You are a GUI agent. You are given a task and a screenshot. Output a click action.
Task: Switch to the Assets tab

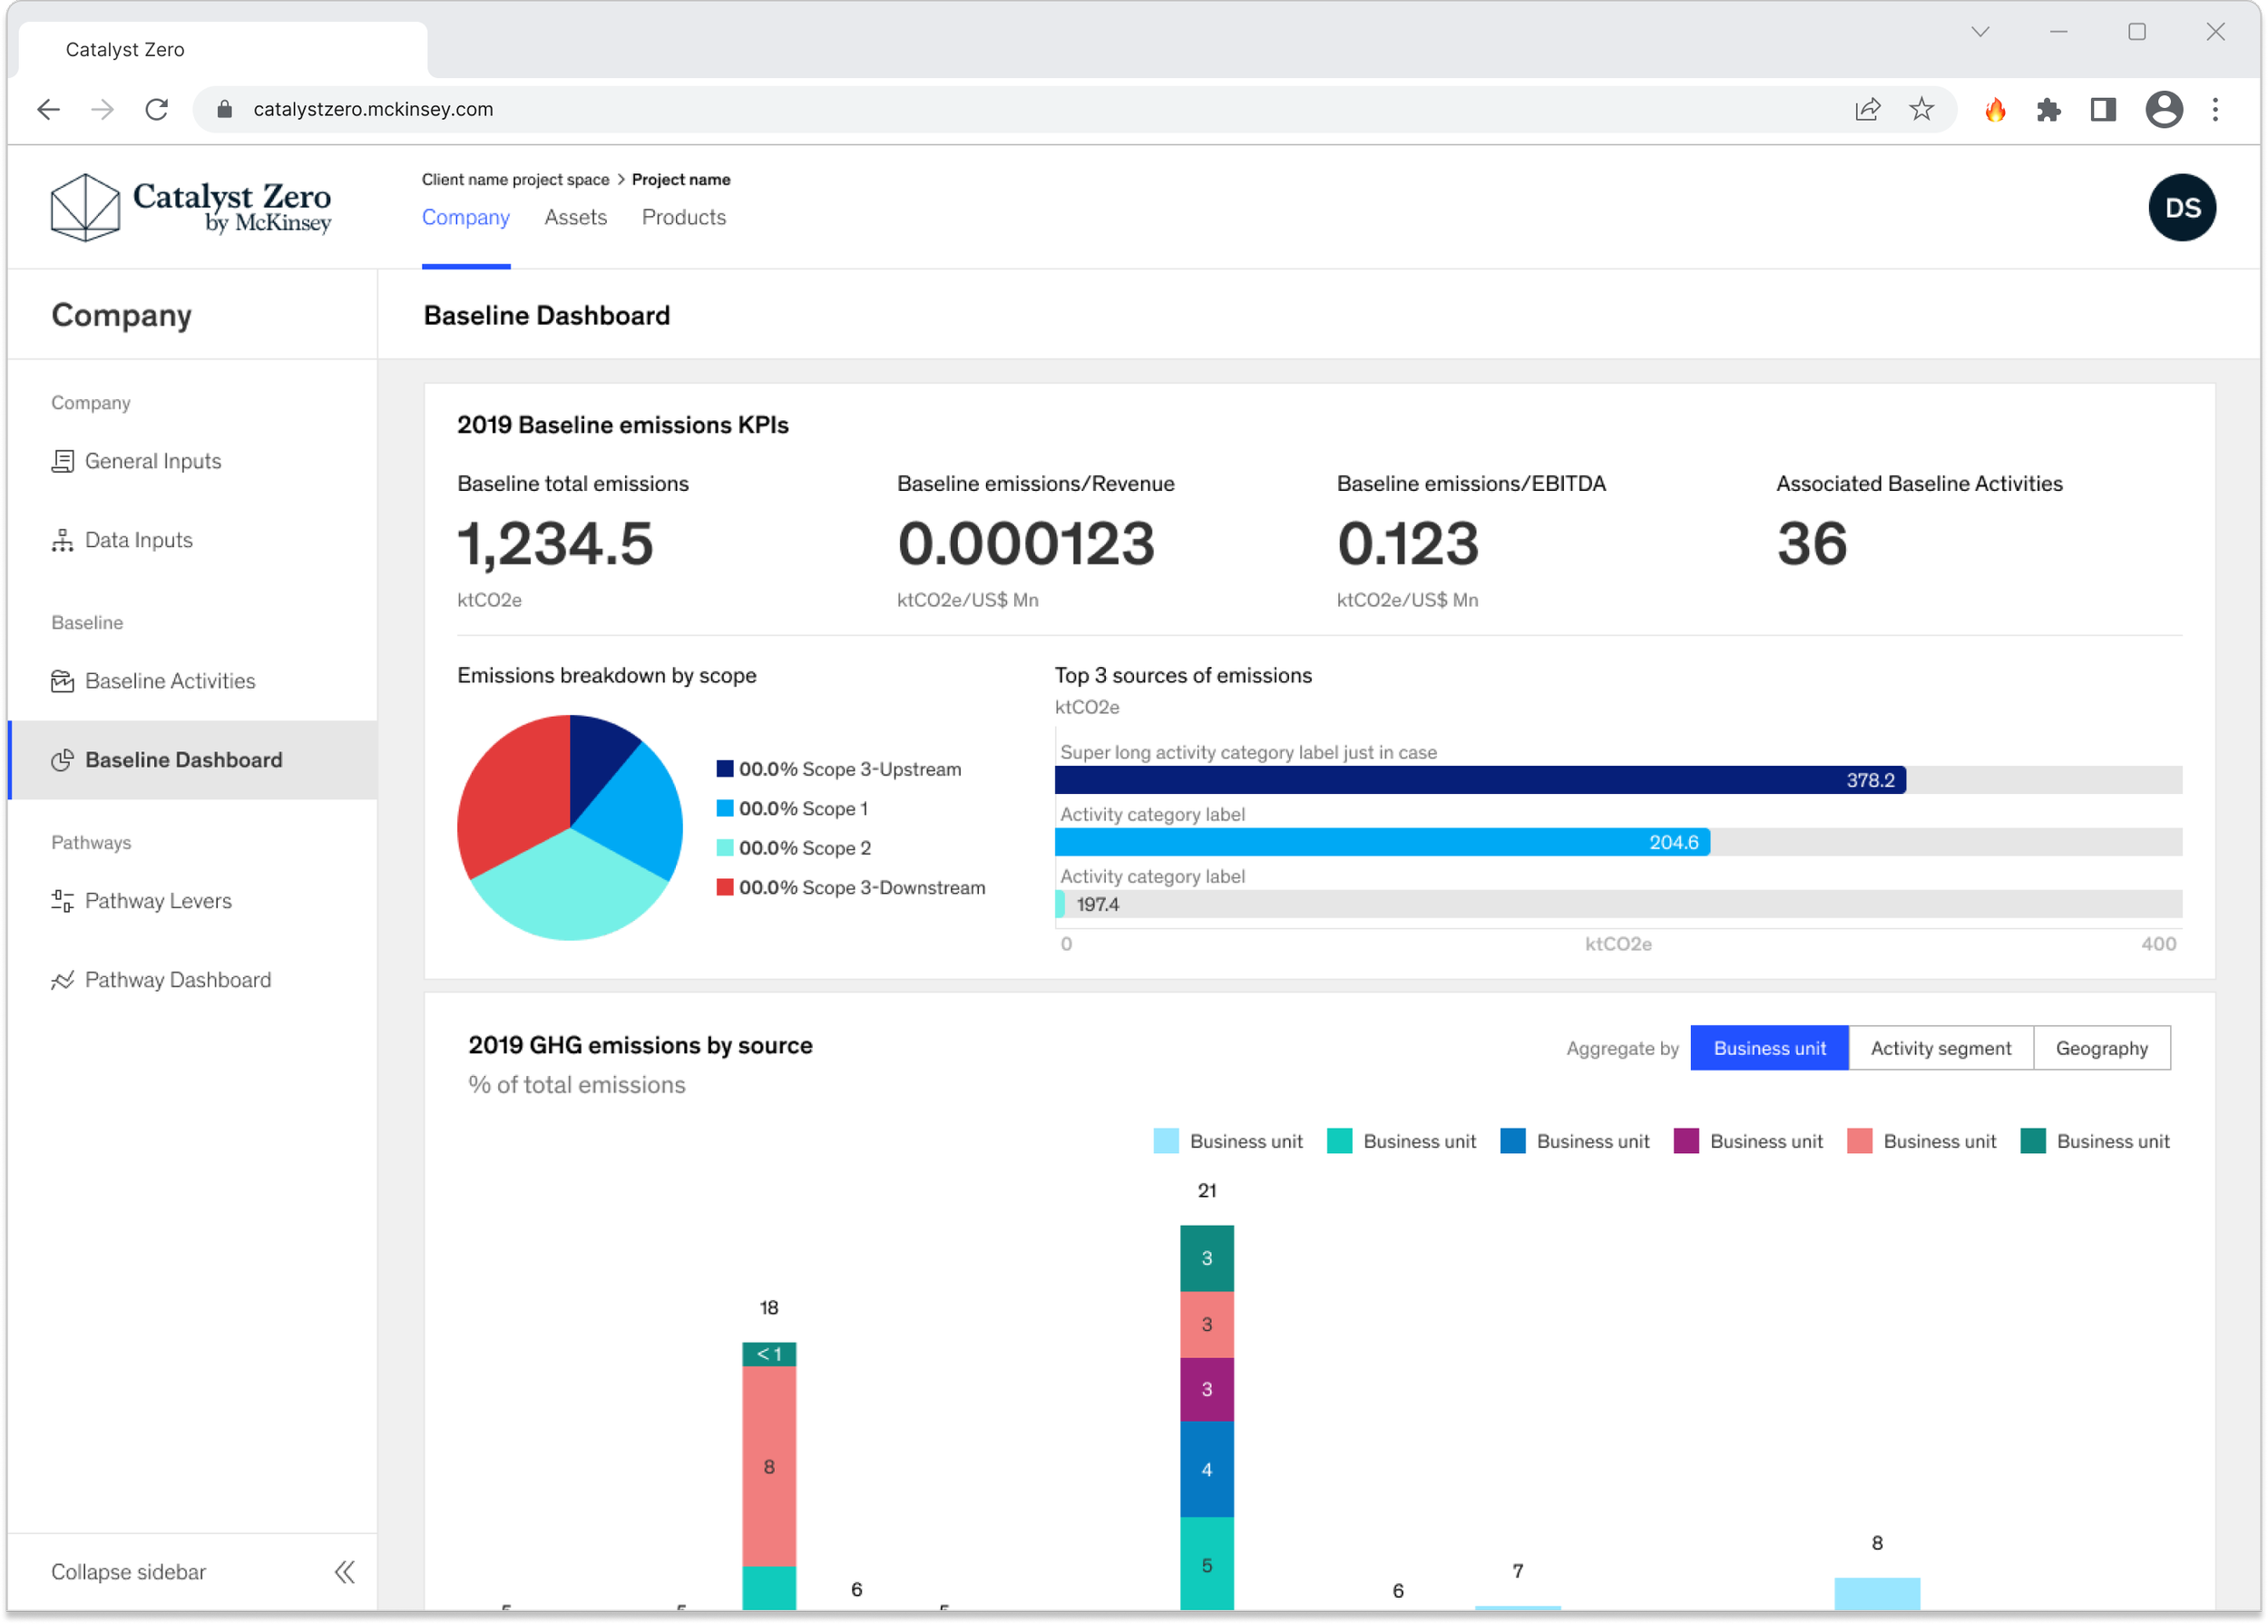click(575, 217)
